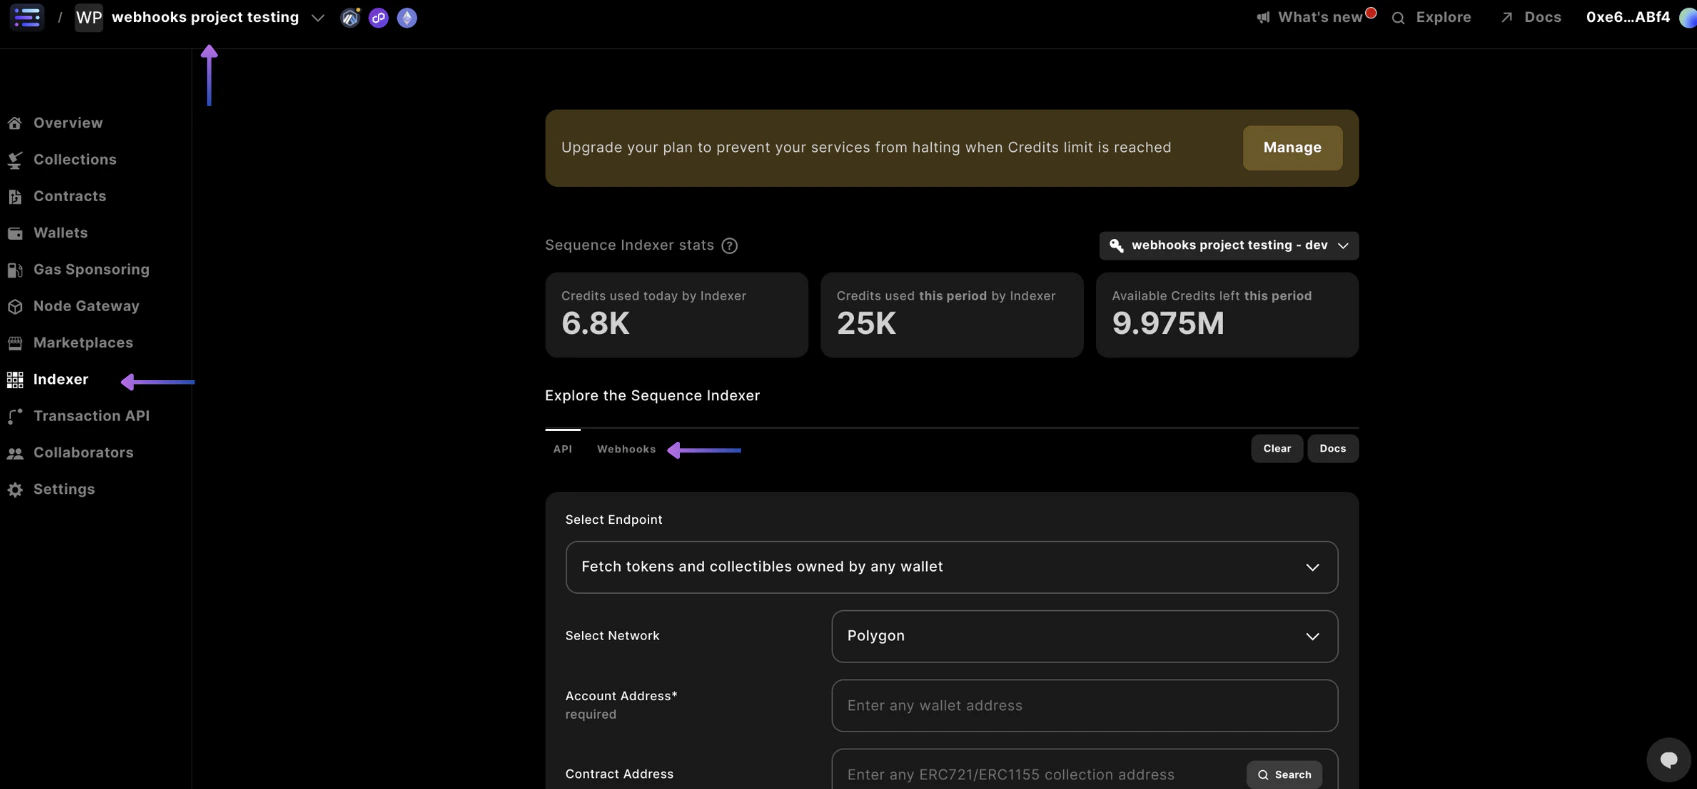
Task: Click the 'webhooks project testing' project name
Action: (x=205, y=17)
